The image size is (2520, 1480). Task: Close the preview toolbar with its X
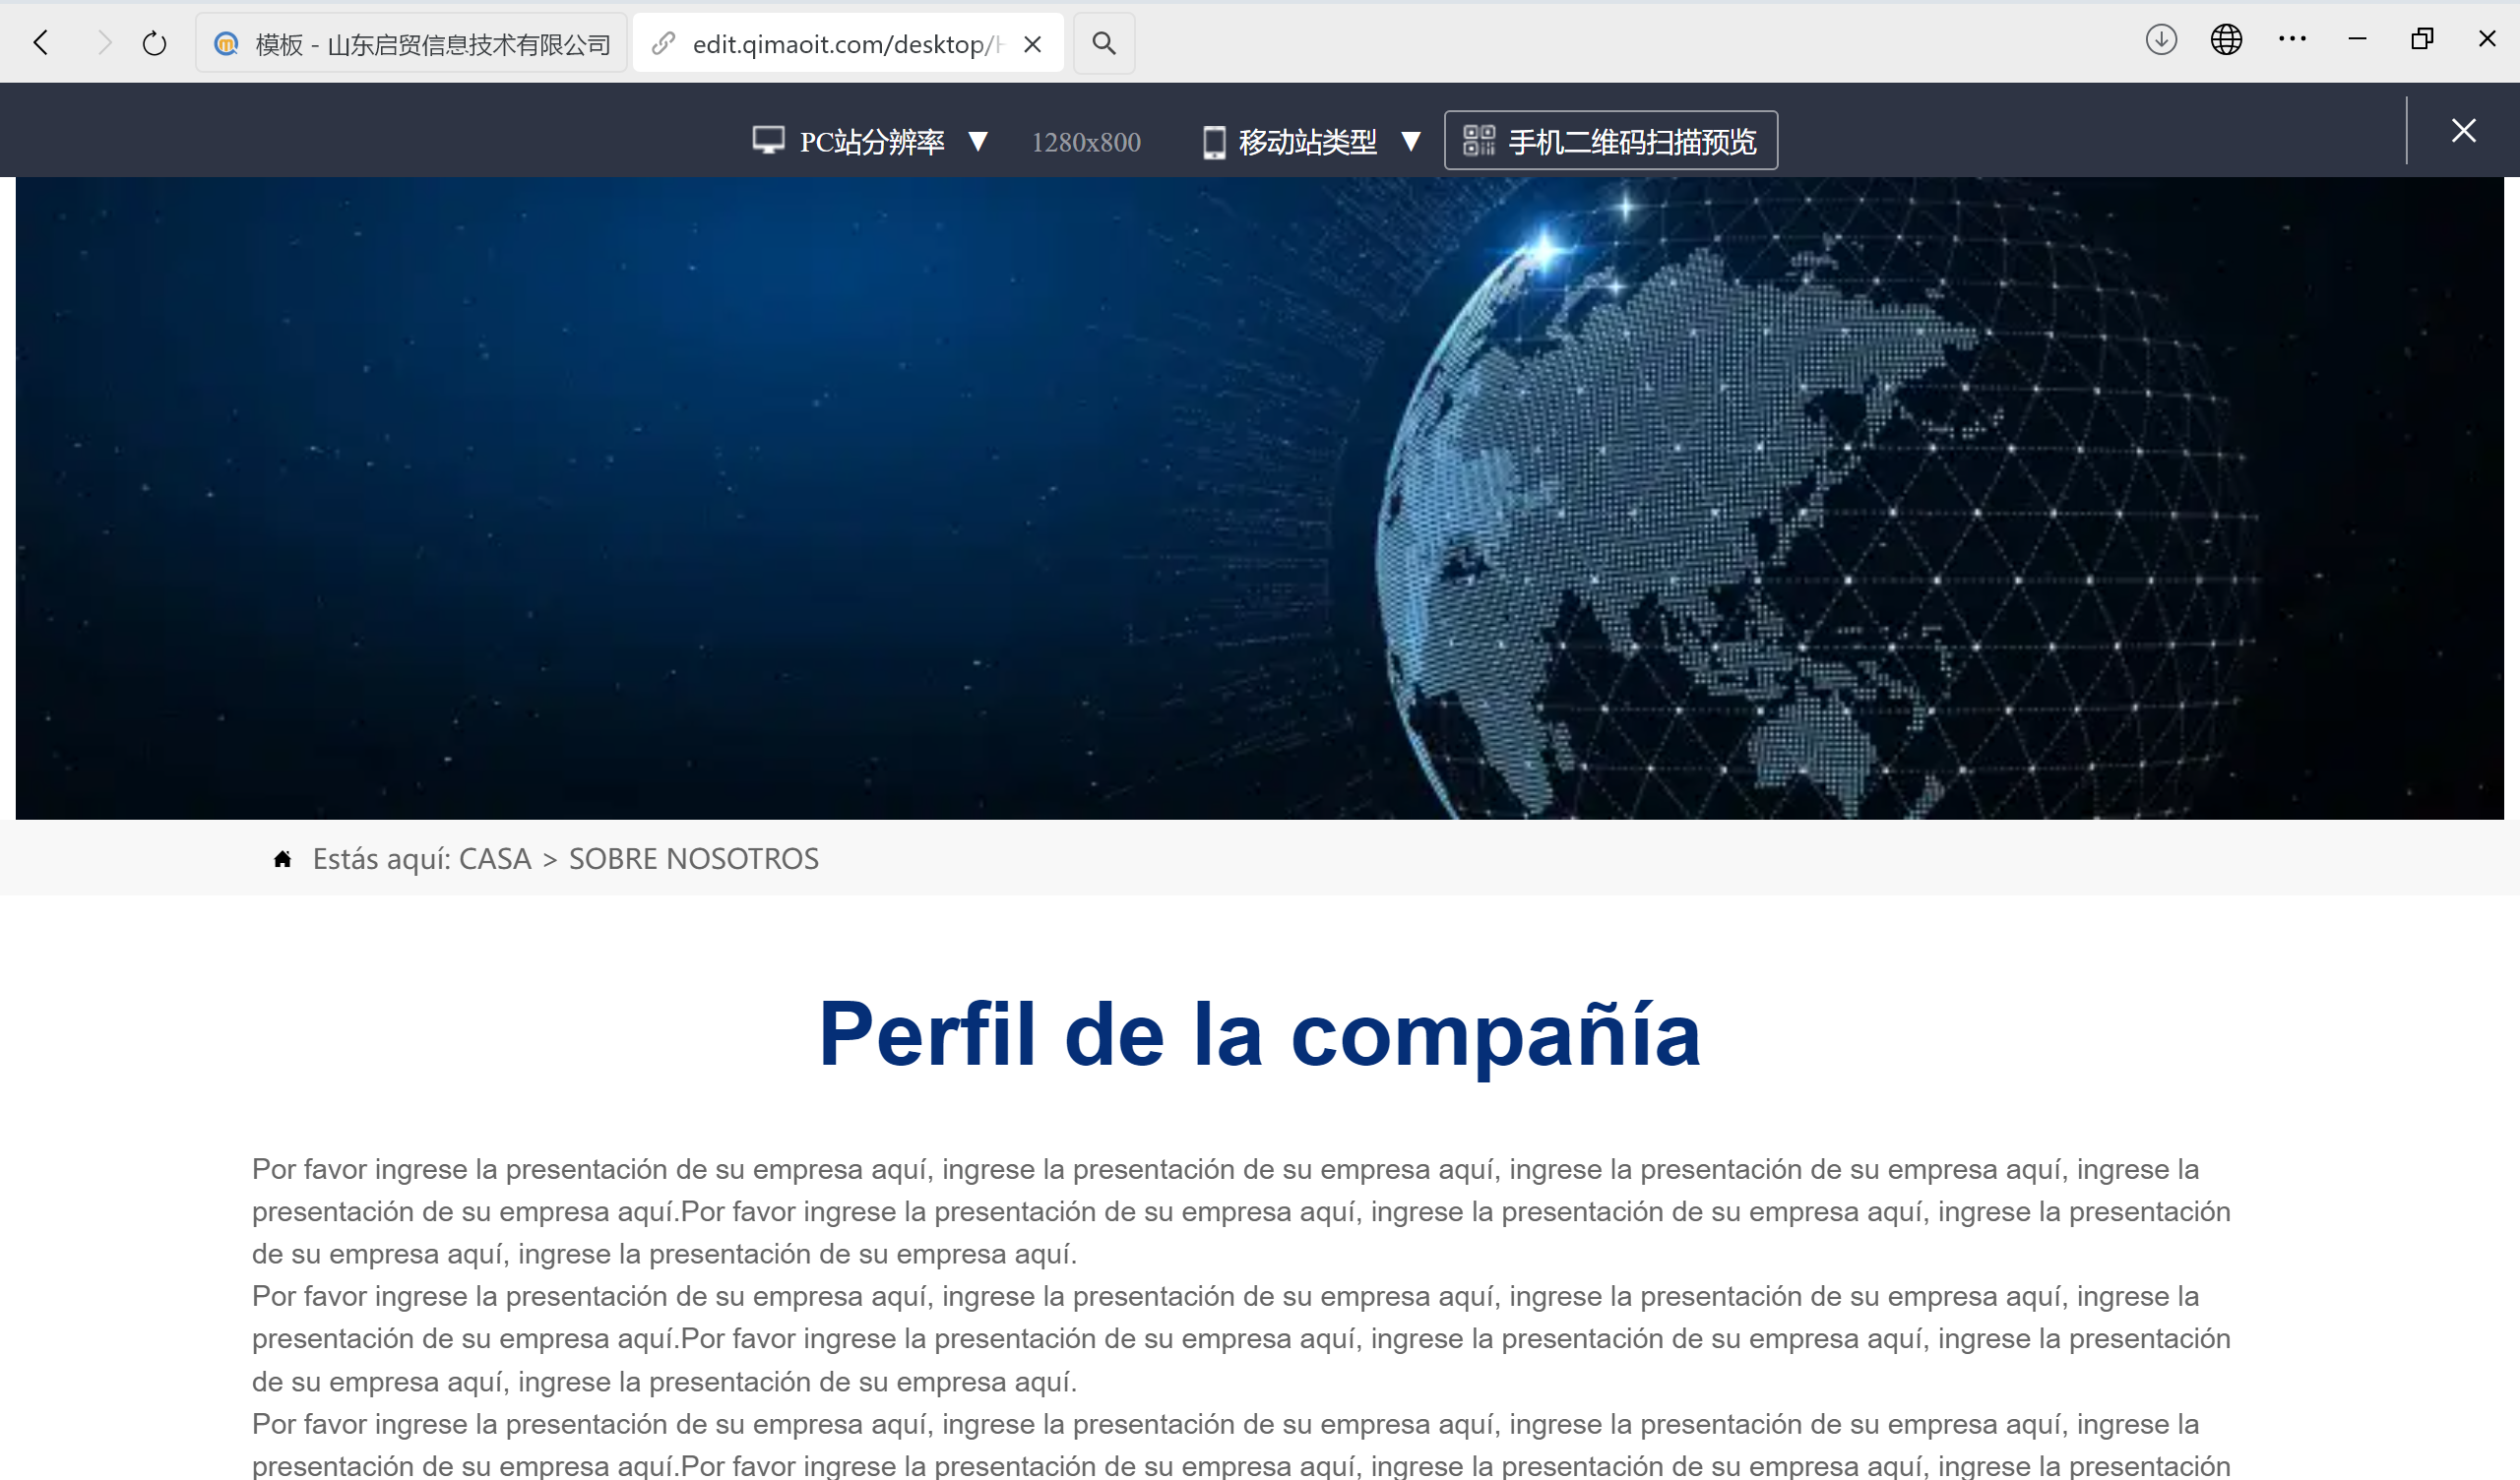click(2464, 130)
